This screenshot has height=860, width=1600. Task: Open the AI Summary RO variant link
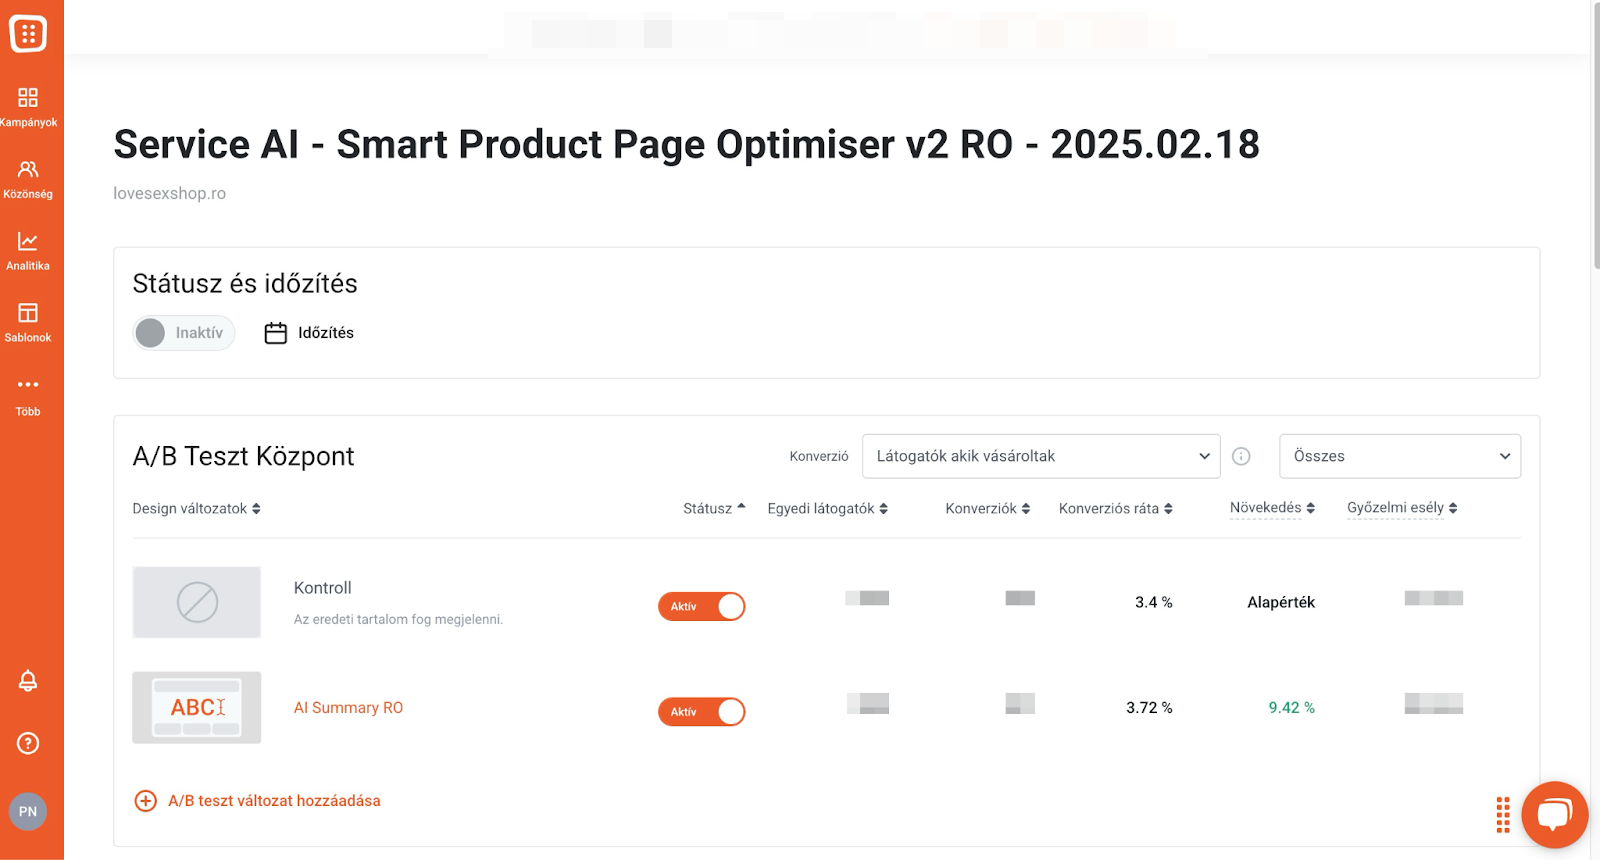coord(348,707)
